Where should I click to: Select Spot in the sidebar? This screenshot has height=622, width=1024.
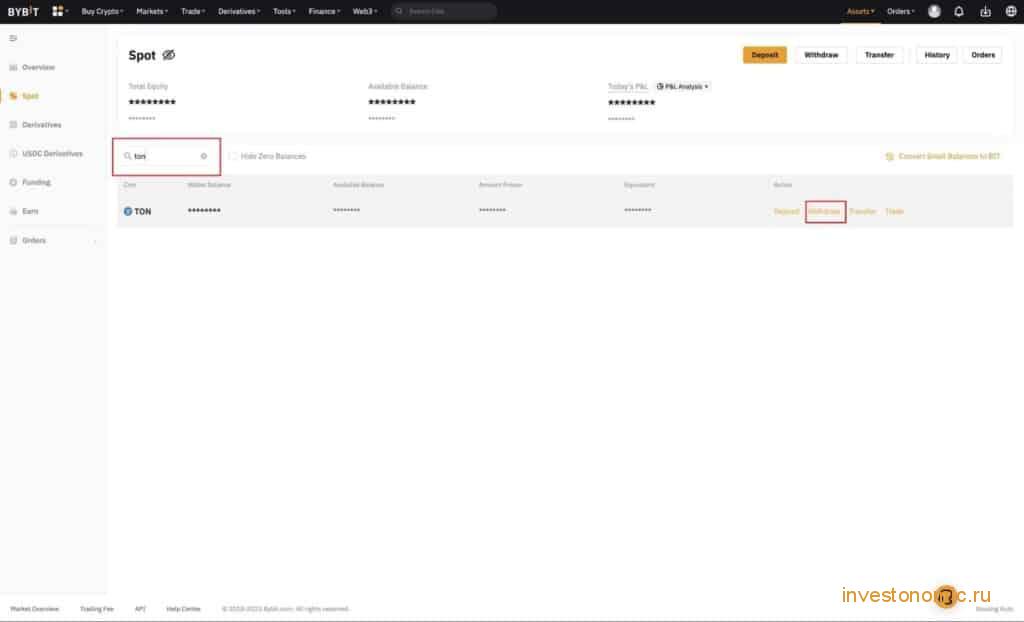click(x=30, y=96)
